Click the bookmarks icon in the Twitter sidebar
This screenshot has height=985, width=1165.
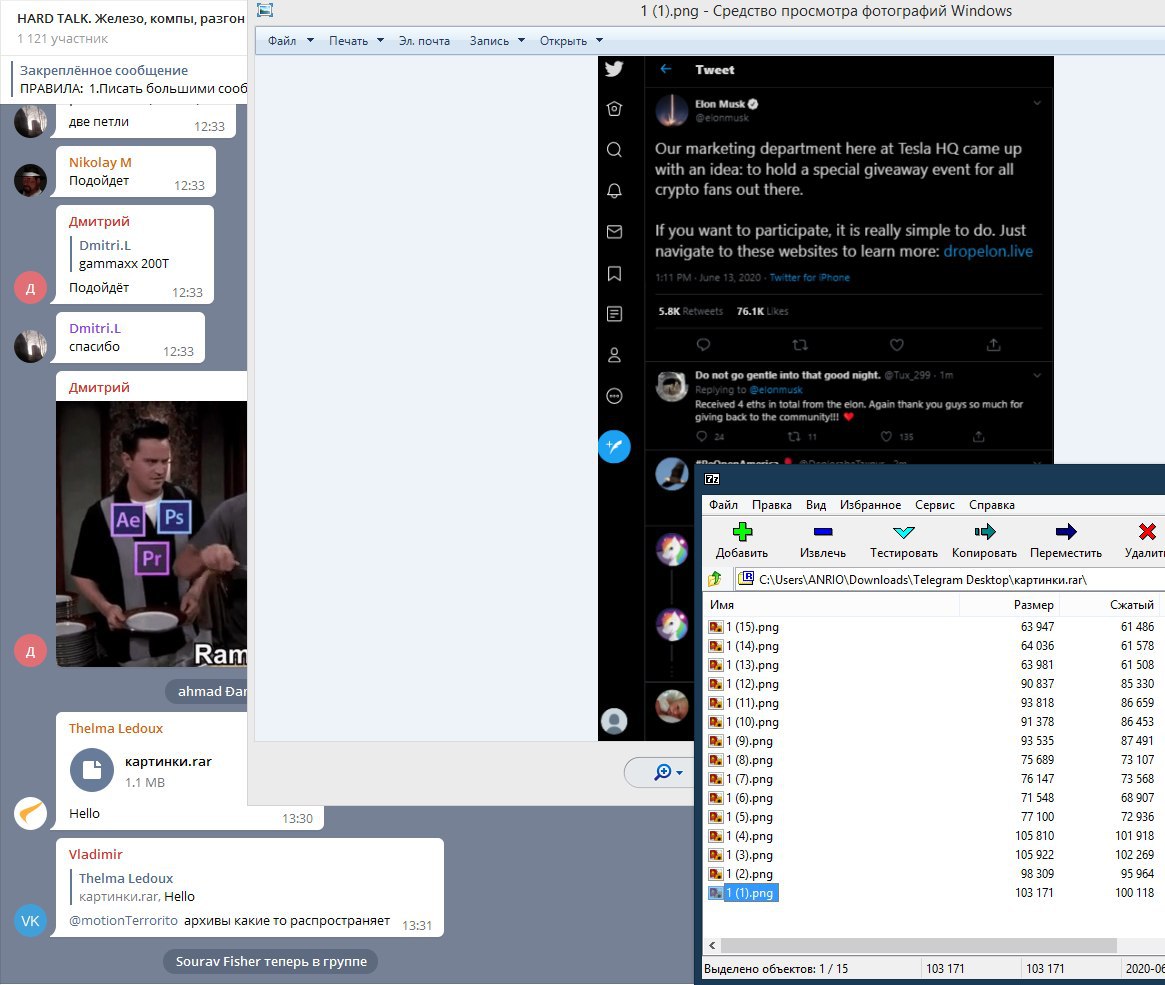click(x=614, y=273)
